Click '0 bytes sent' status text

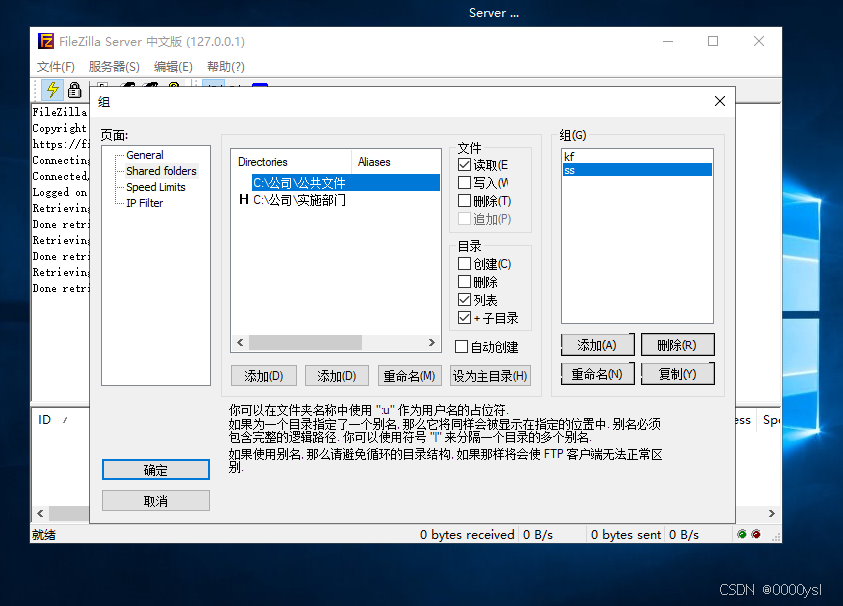click(626, 534)
